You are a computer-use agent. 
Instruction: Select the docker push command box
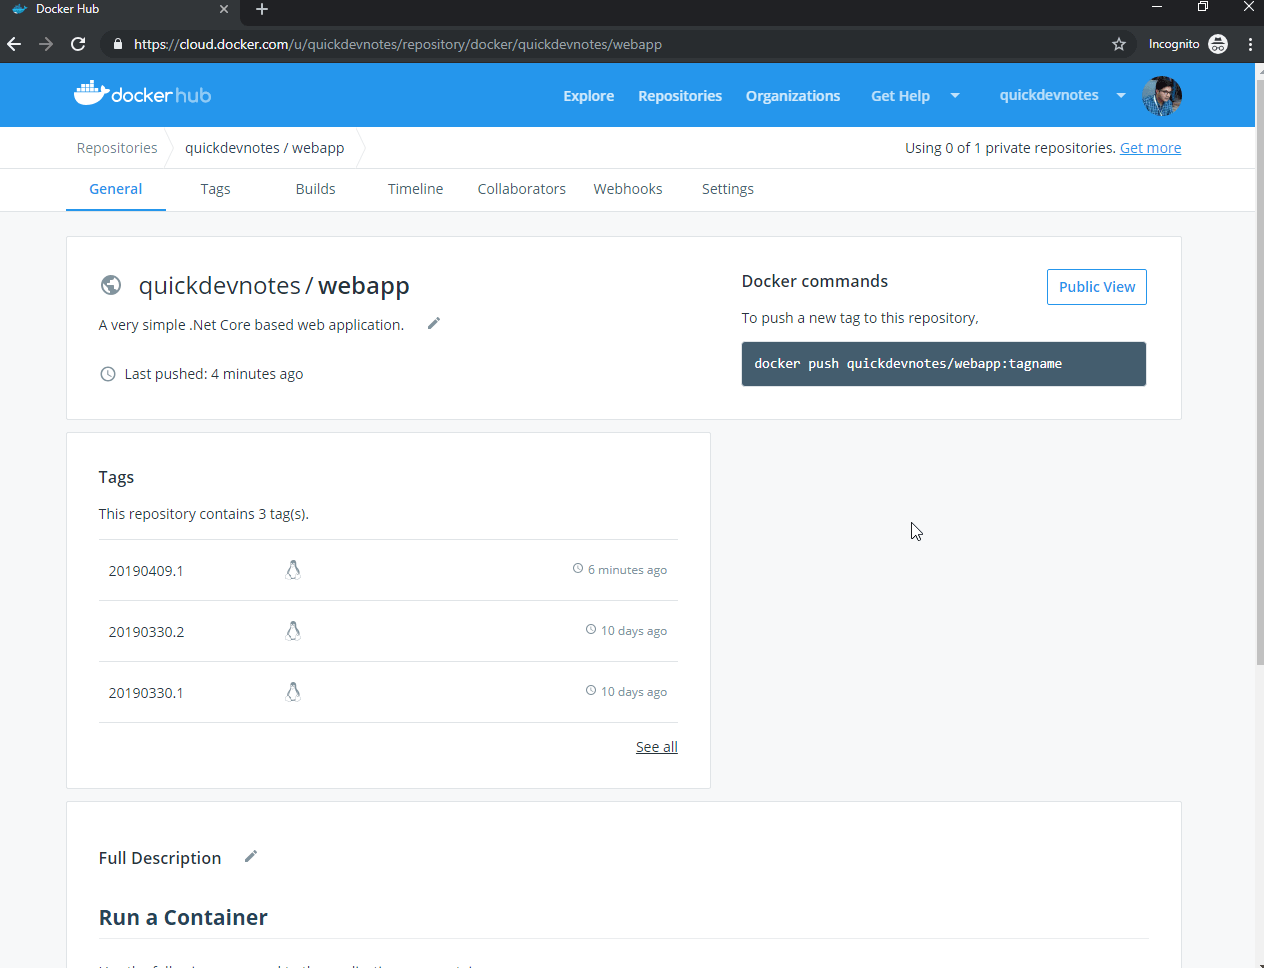click(944, 364)
